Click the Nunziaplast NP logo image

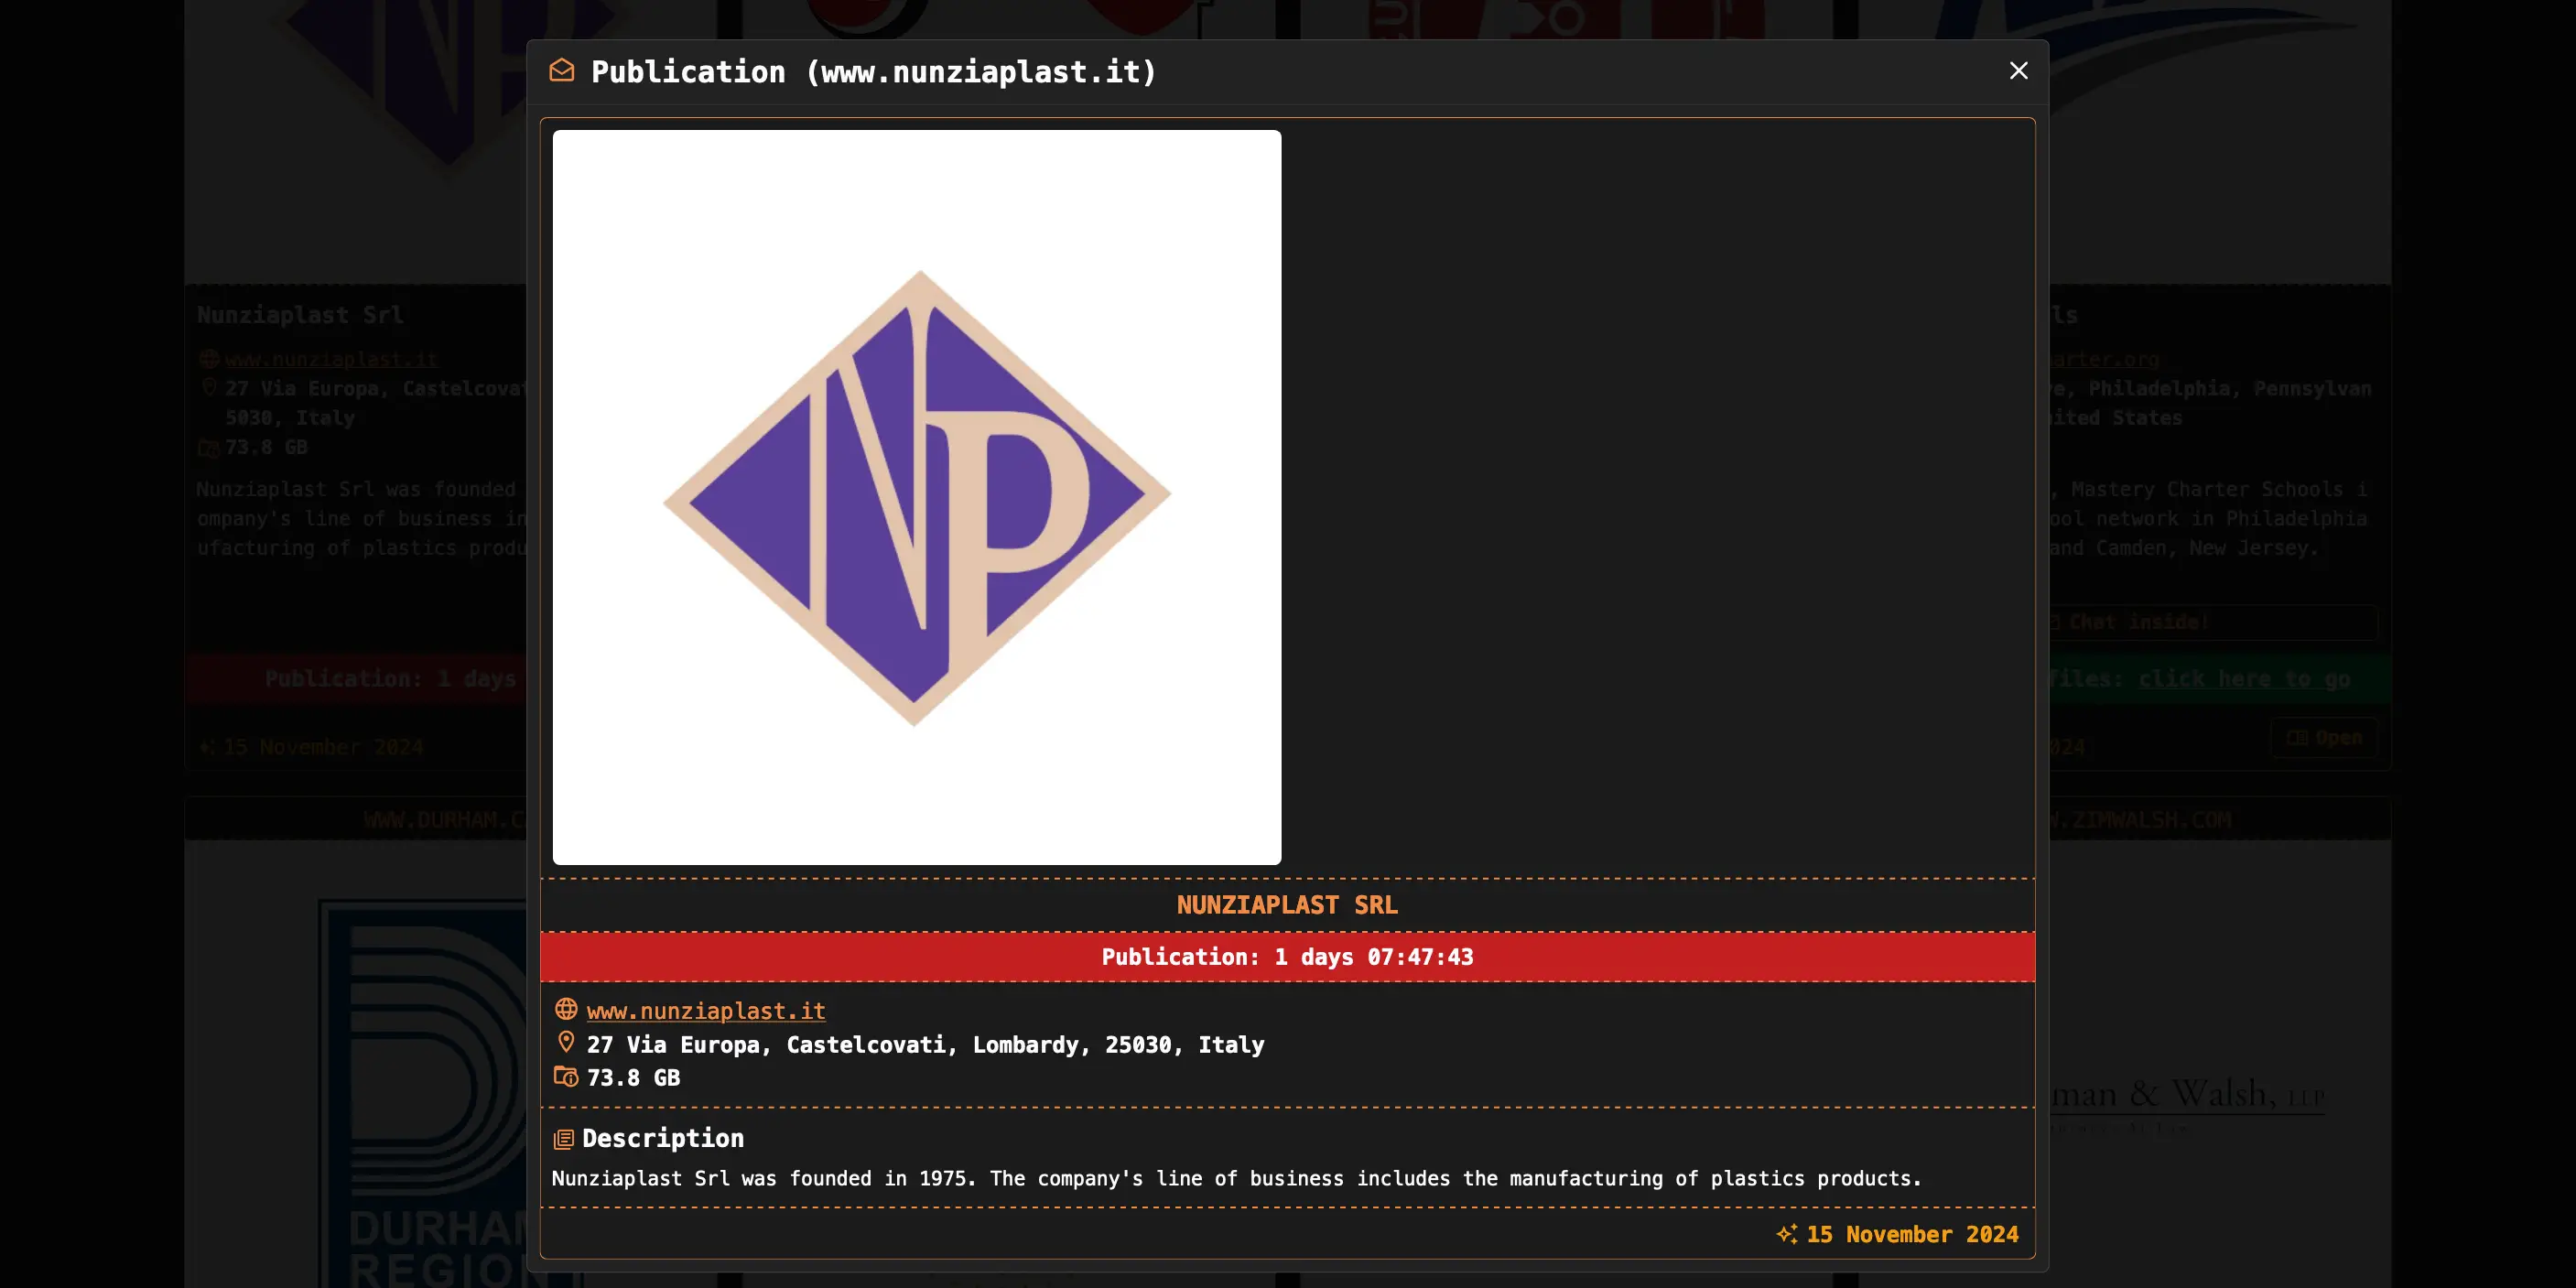916,497
